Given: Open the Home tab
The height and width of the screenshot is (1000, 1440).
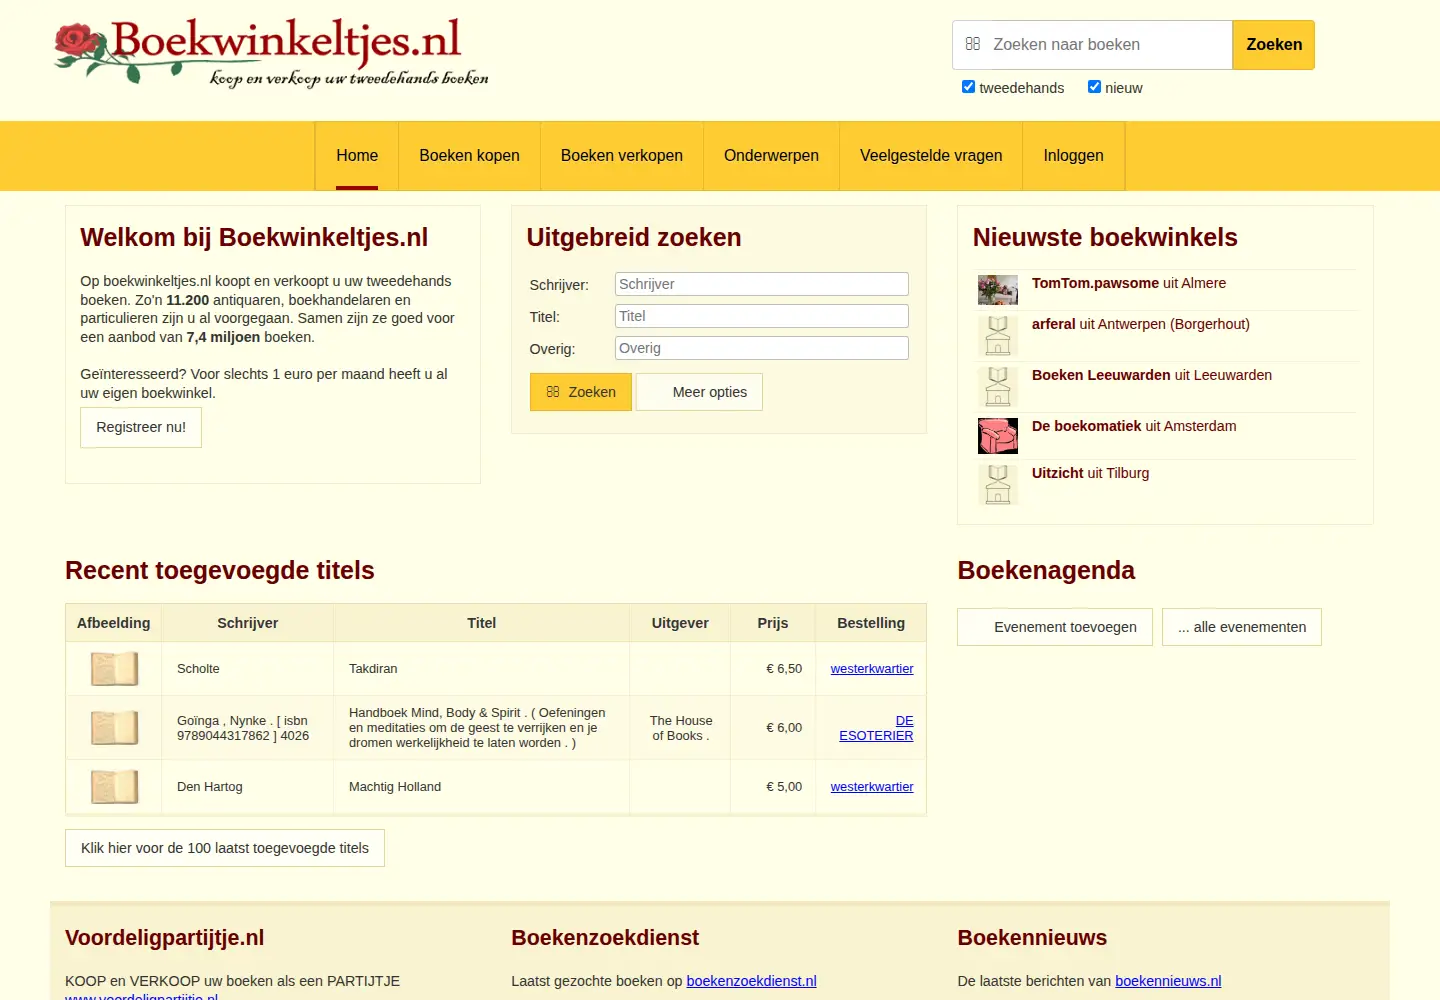Looking at the screenshot, I should (x=357, y=156).
